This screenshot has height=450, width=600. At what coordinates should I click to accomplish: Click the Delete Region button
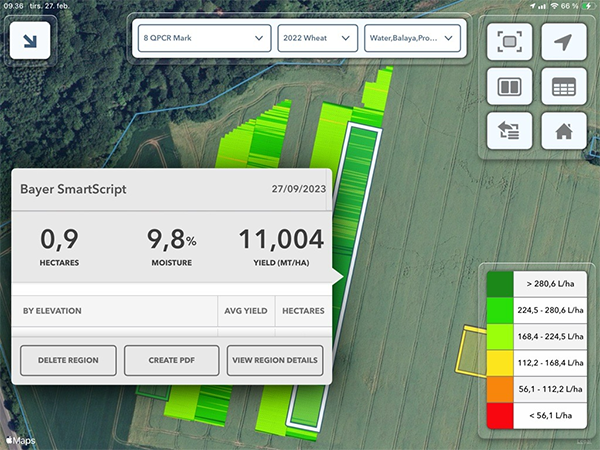click(68, 360)
